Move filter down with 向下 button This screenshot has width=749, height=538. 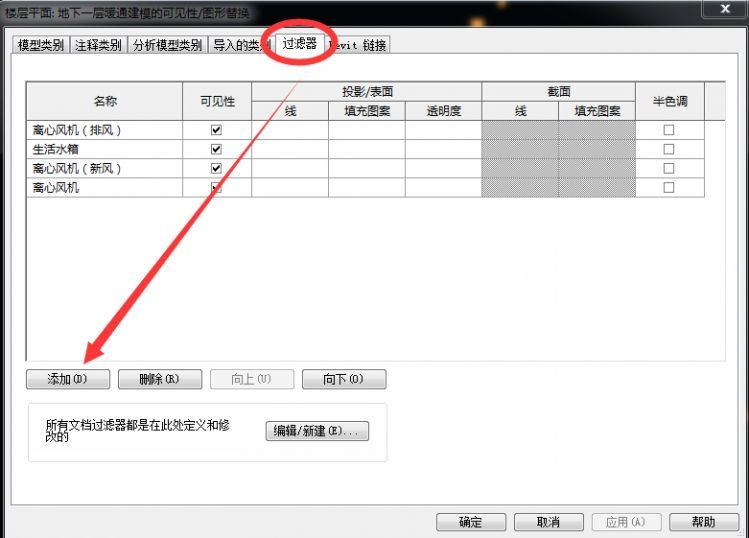click(x=344, y=379)
